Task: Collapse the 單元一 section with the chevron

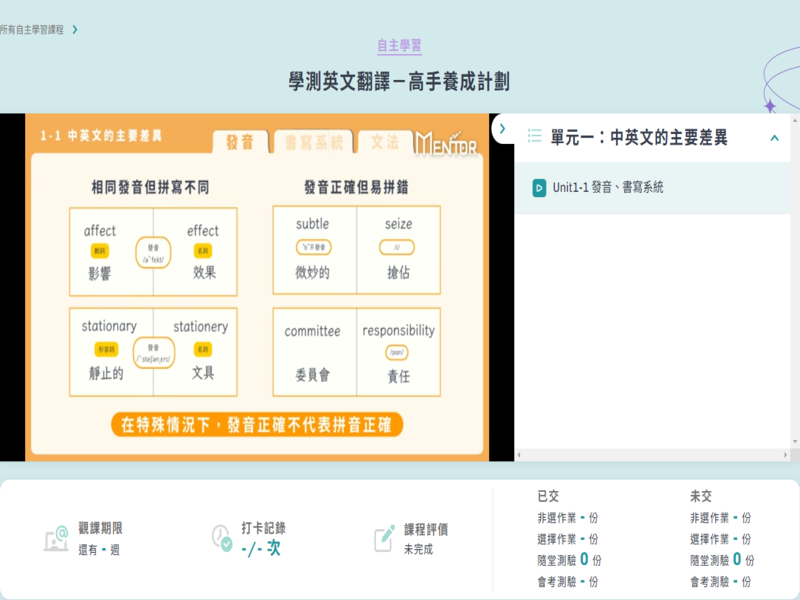Action: [774, 138]
